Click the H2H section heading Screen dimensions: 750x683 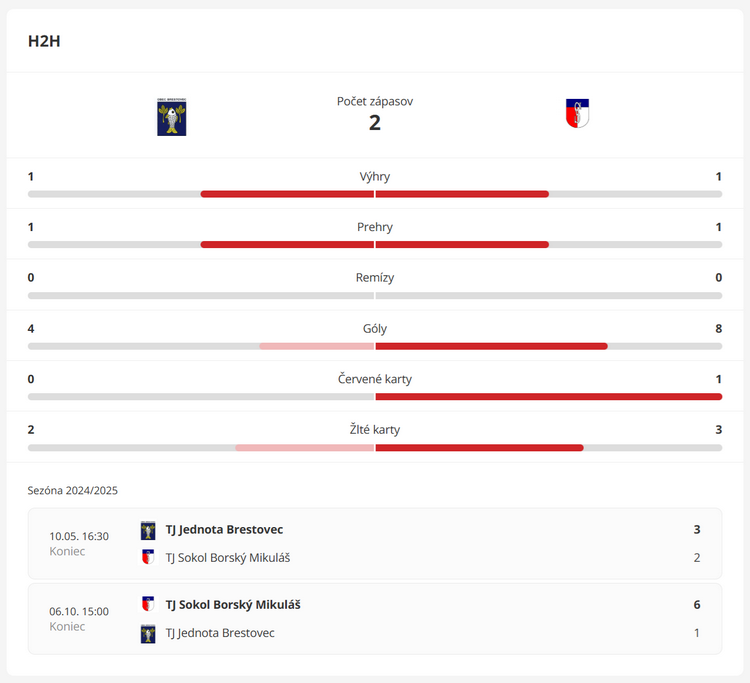tap(44, 41)
